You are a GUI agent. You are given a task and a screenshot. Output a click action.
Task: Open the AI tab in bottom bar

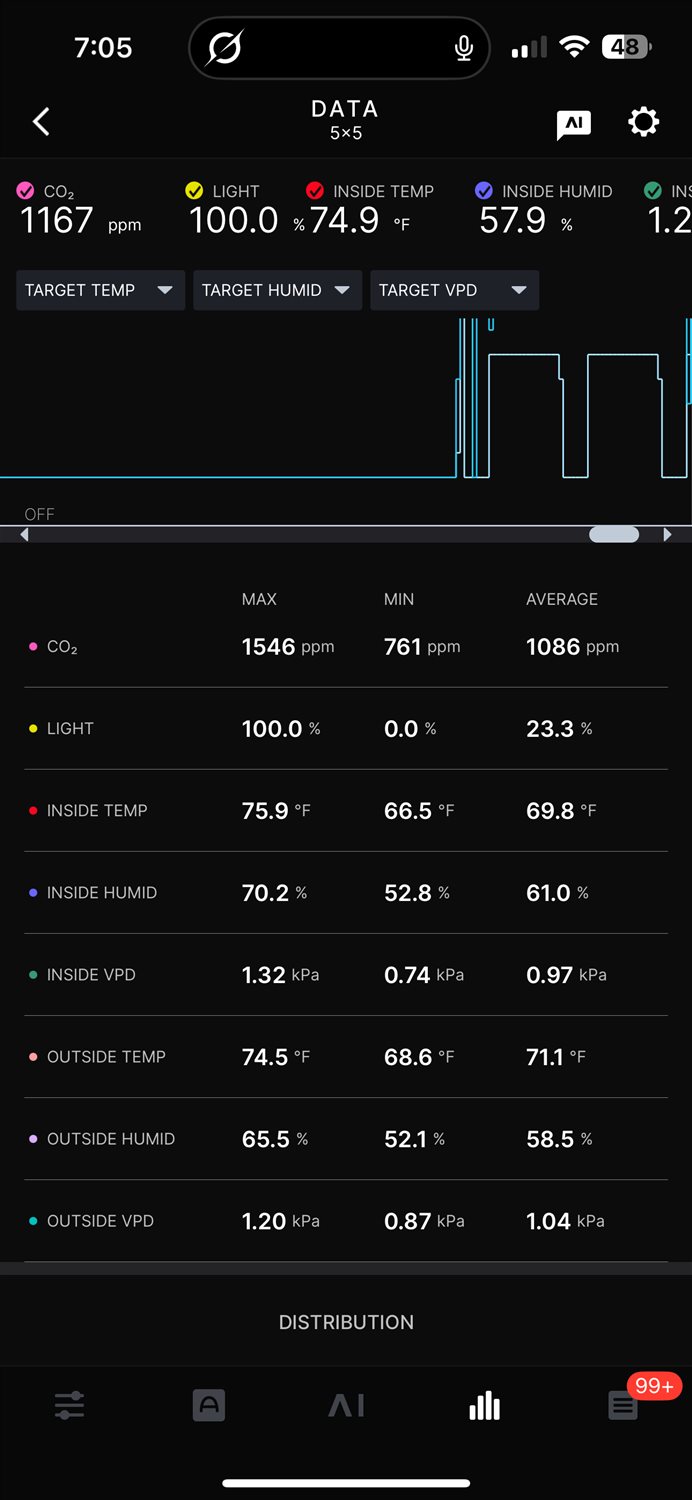click(x=346, y=1406)
